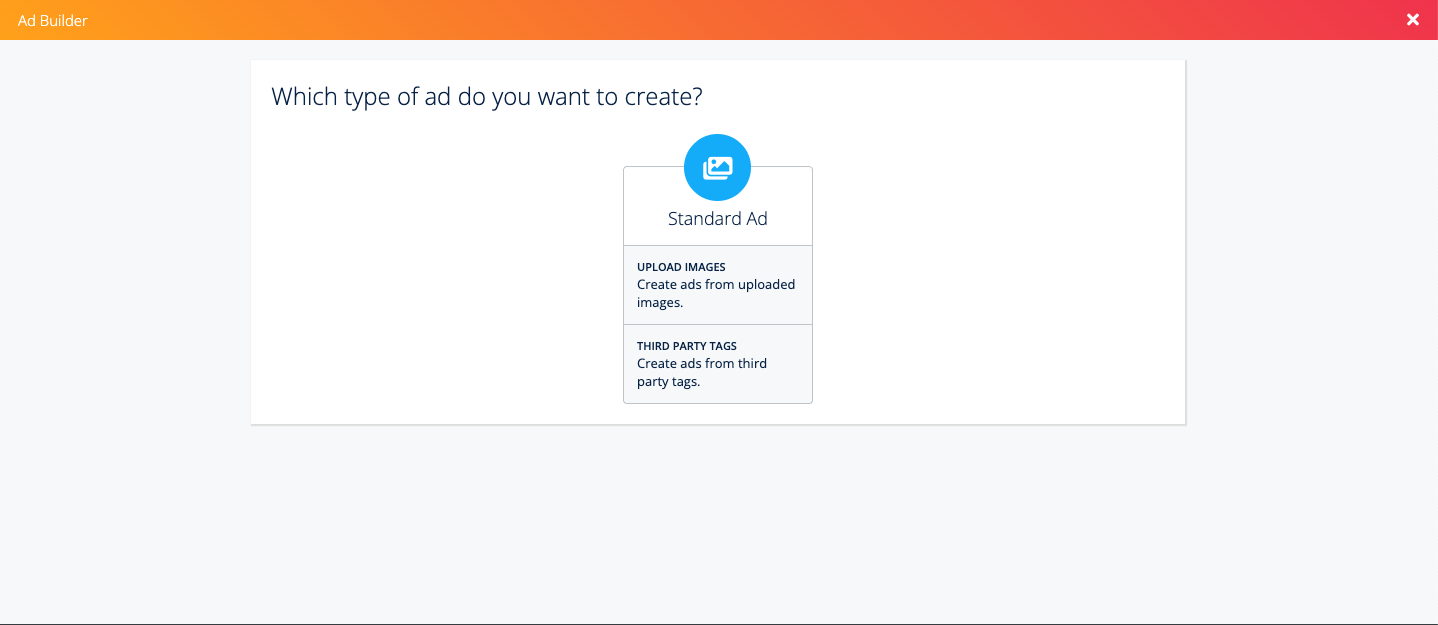Screen dimensions: 1438x625
Task: Click blank gray area below the white panel
Action: 717,520
